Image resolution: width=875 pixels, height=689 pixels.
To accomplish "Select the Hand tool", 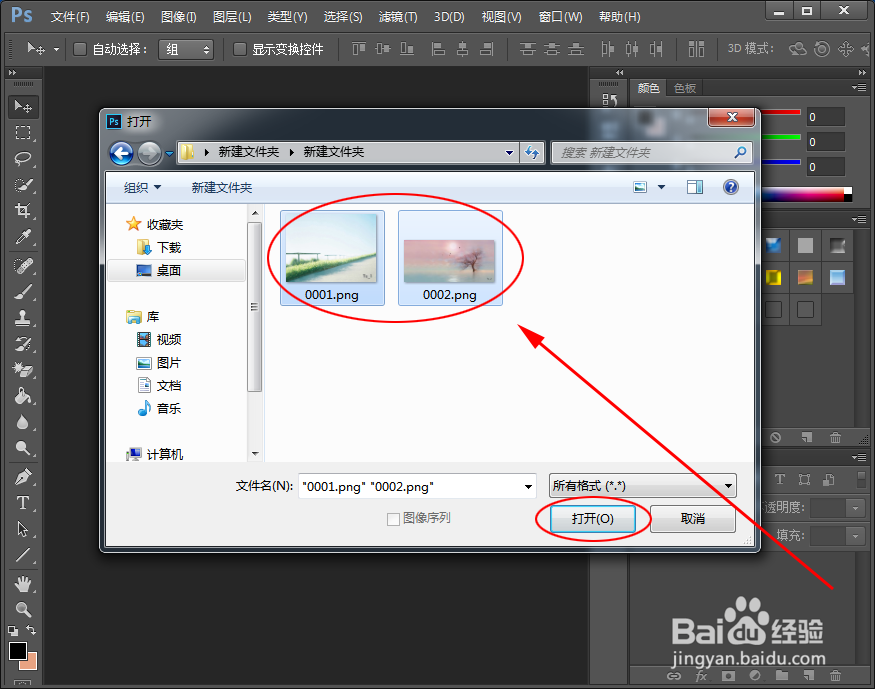I will (x=23, y=584).
